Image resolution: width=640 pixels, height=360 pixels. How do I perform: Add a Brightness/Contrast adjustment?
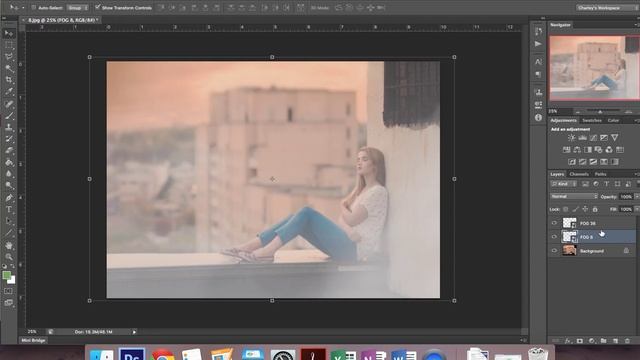(x=571, y=138)
